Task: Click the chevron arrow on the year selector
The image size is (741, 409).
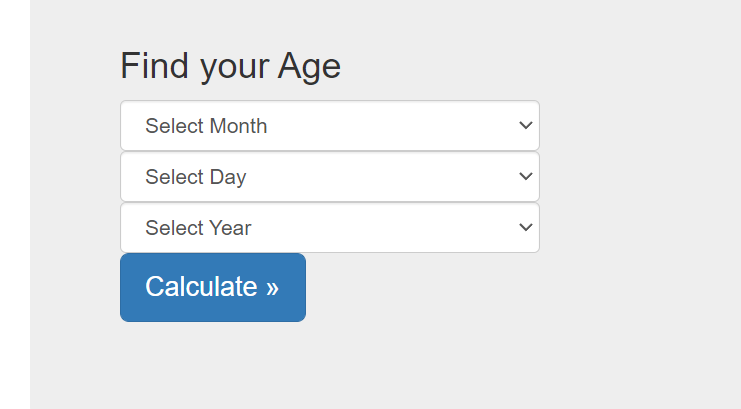Action: pyautogui.click(x=525, y=228)
